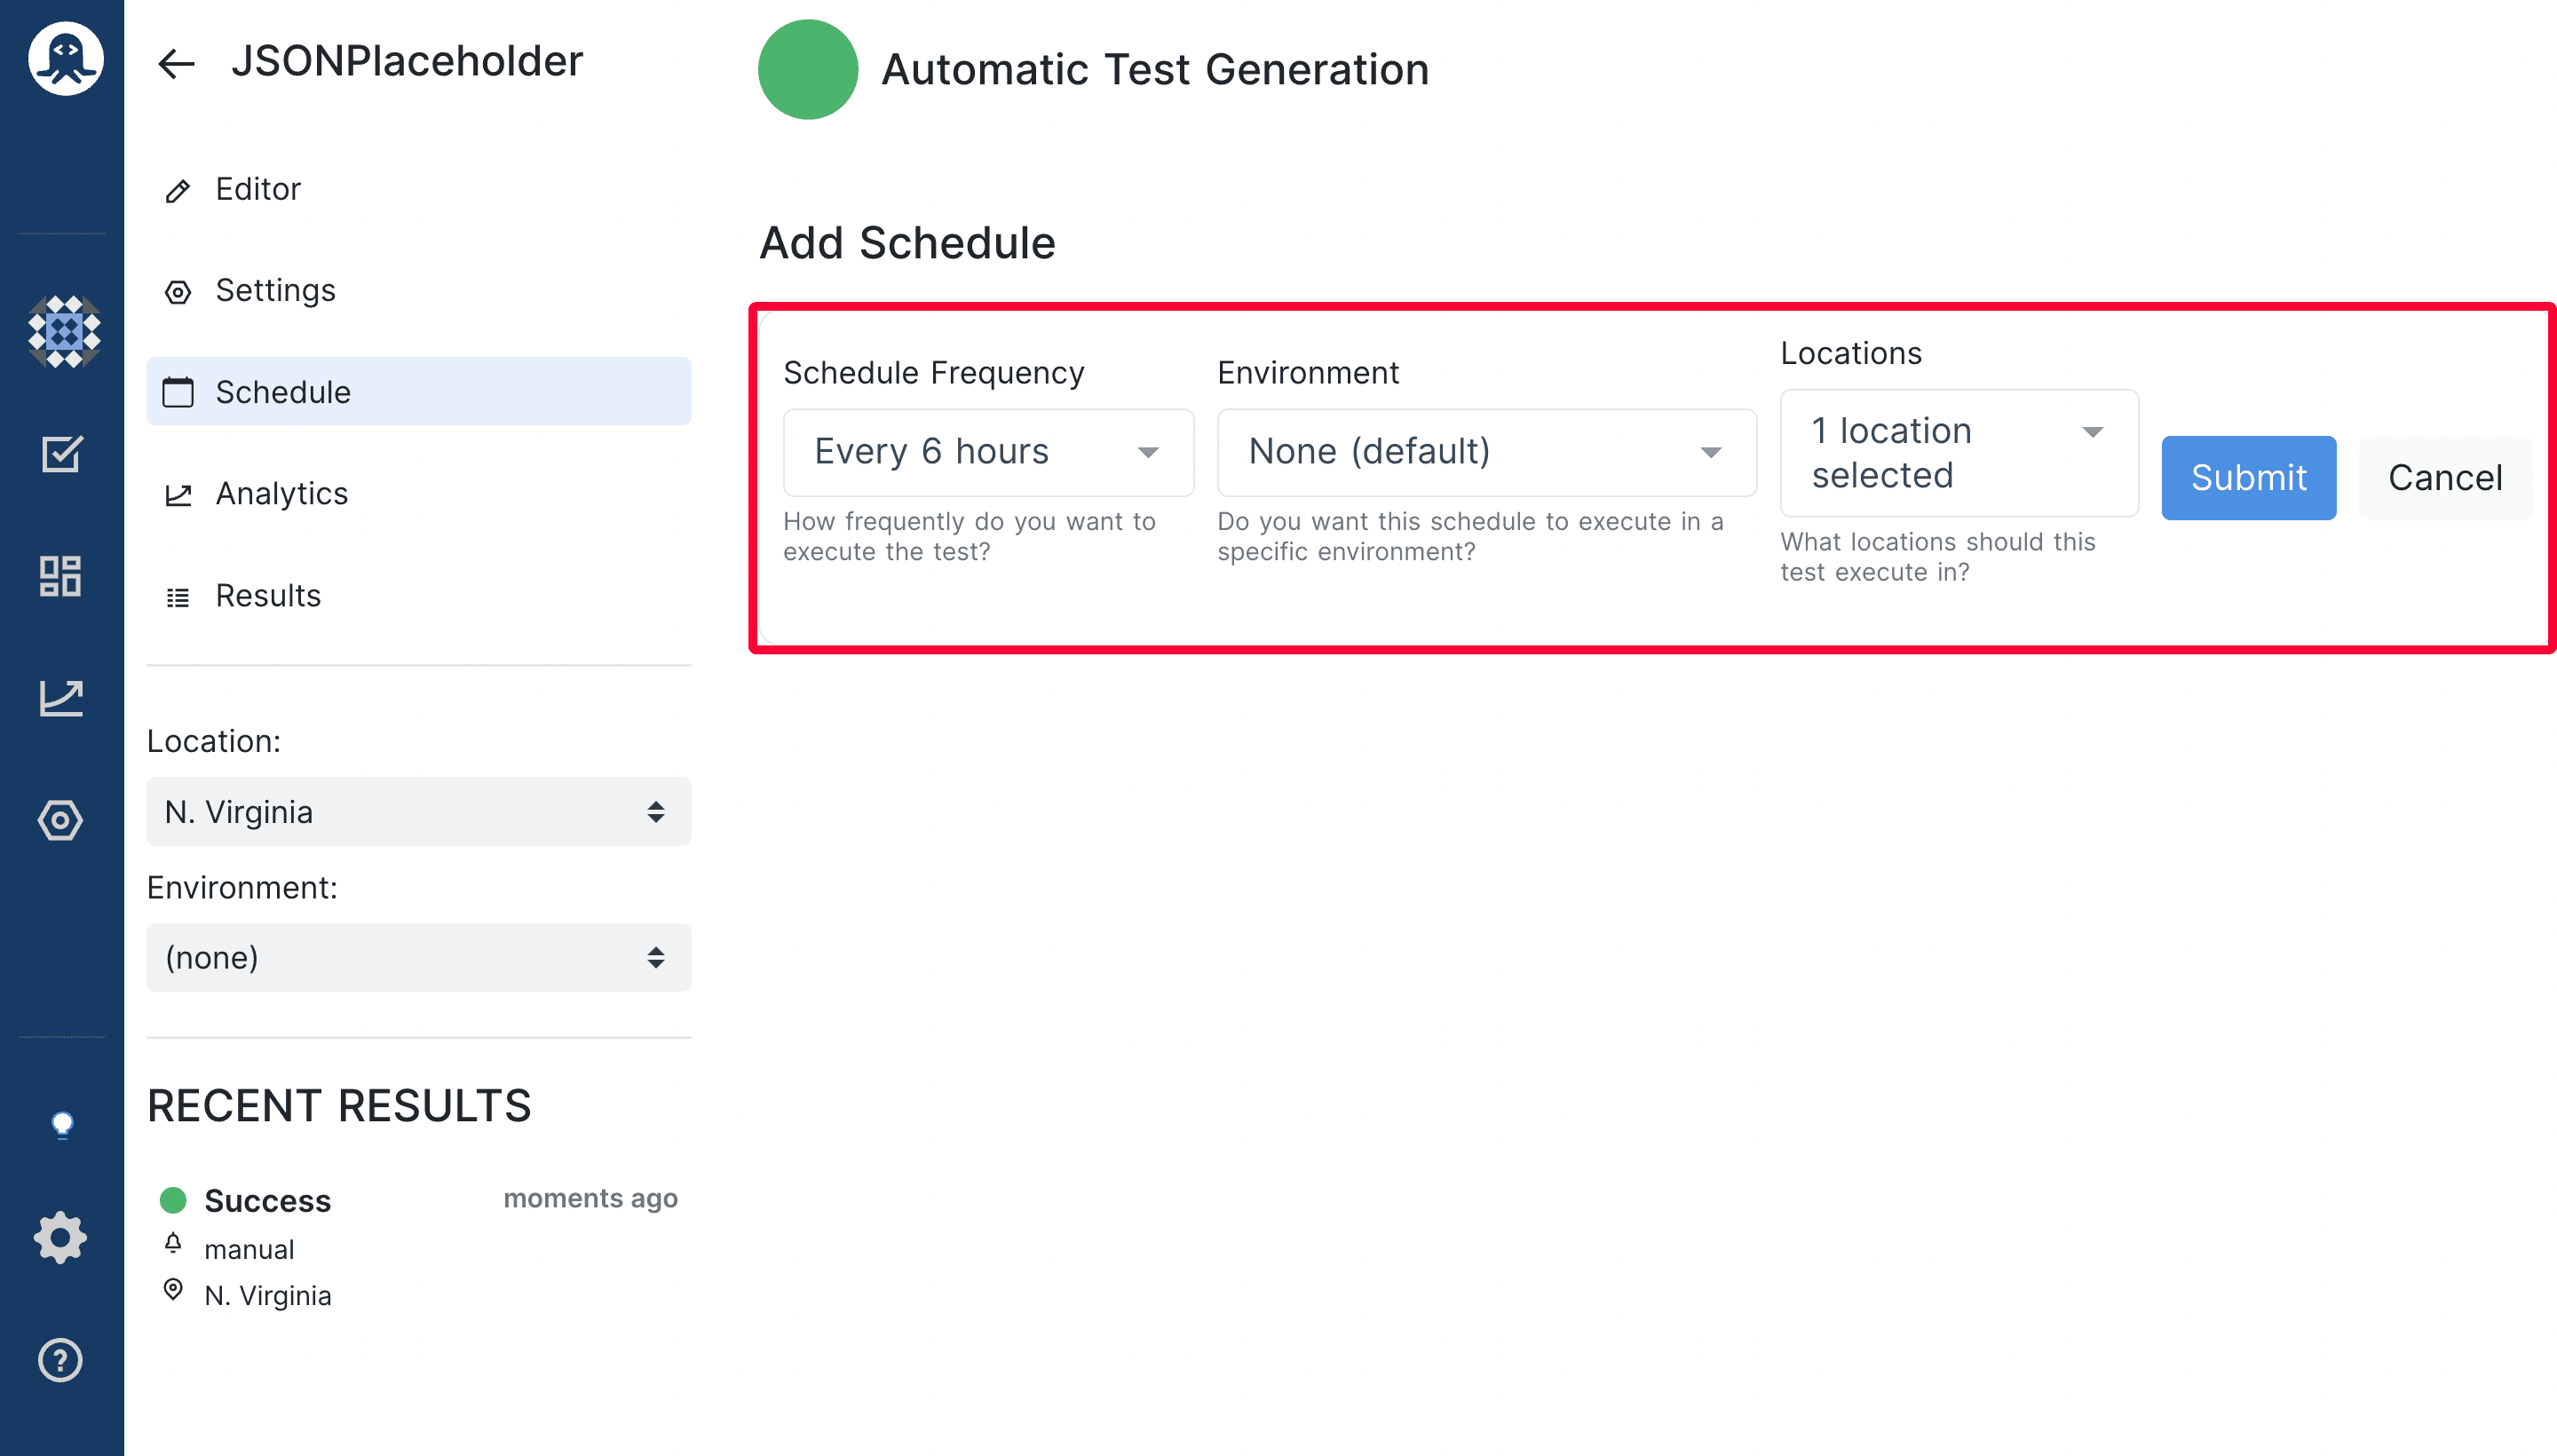Open the Results menu item
Image resolution: width=2557 pixels, height=1456 pixels.
pos(419,595)
